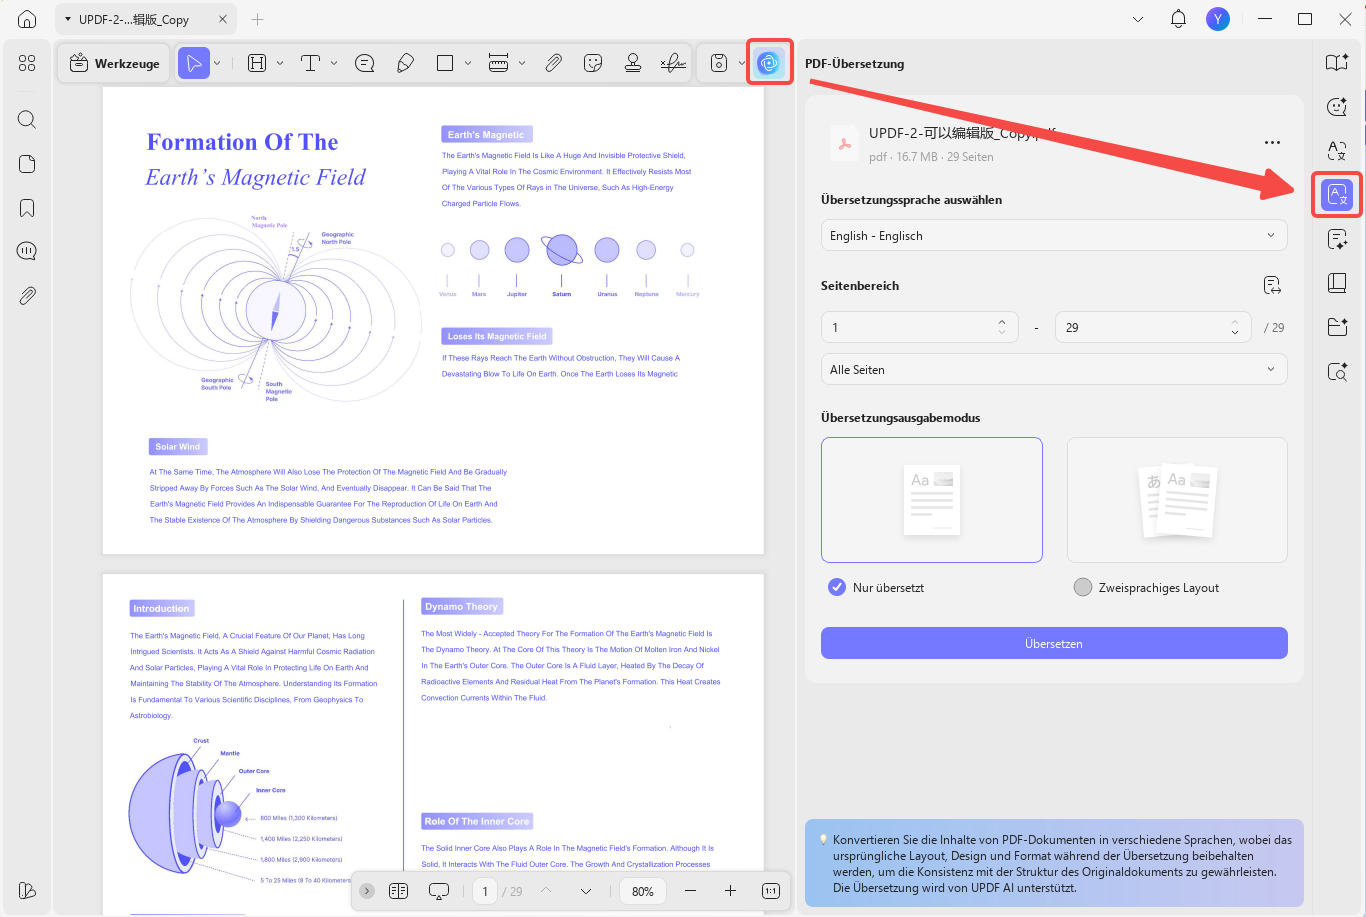Expand the highlight tool dropdown arrow
The image size is (1366, 917).
click(280, 63)
